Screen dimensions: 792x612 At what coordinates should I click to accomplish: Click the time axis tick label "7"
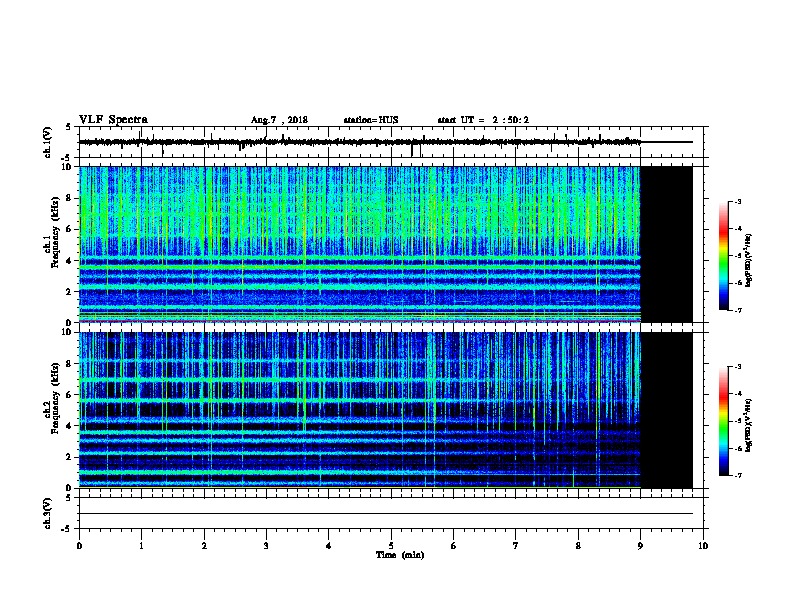click(x=516, y=546)
